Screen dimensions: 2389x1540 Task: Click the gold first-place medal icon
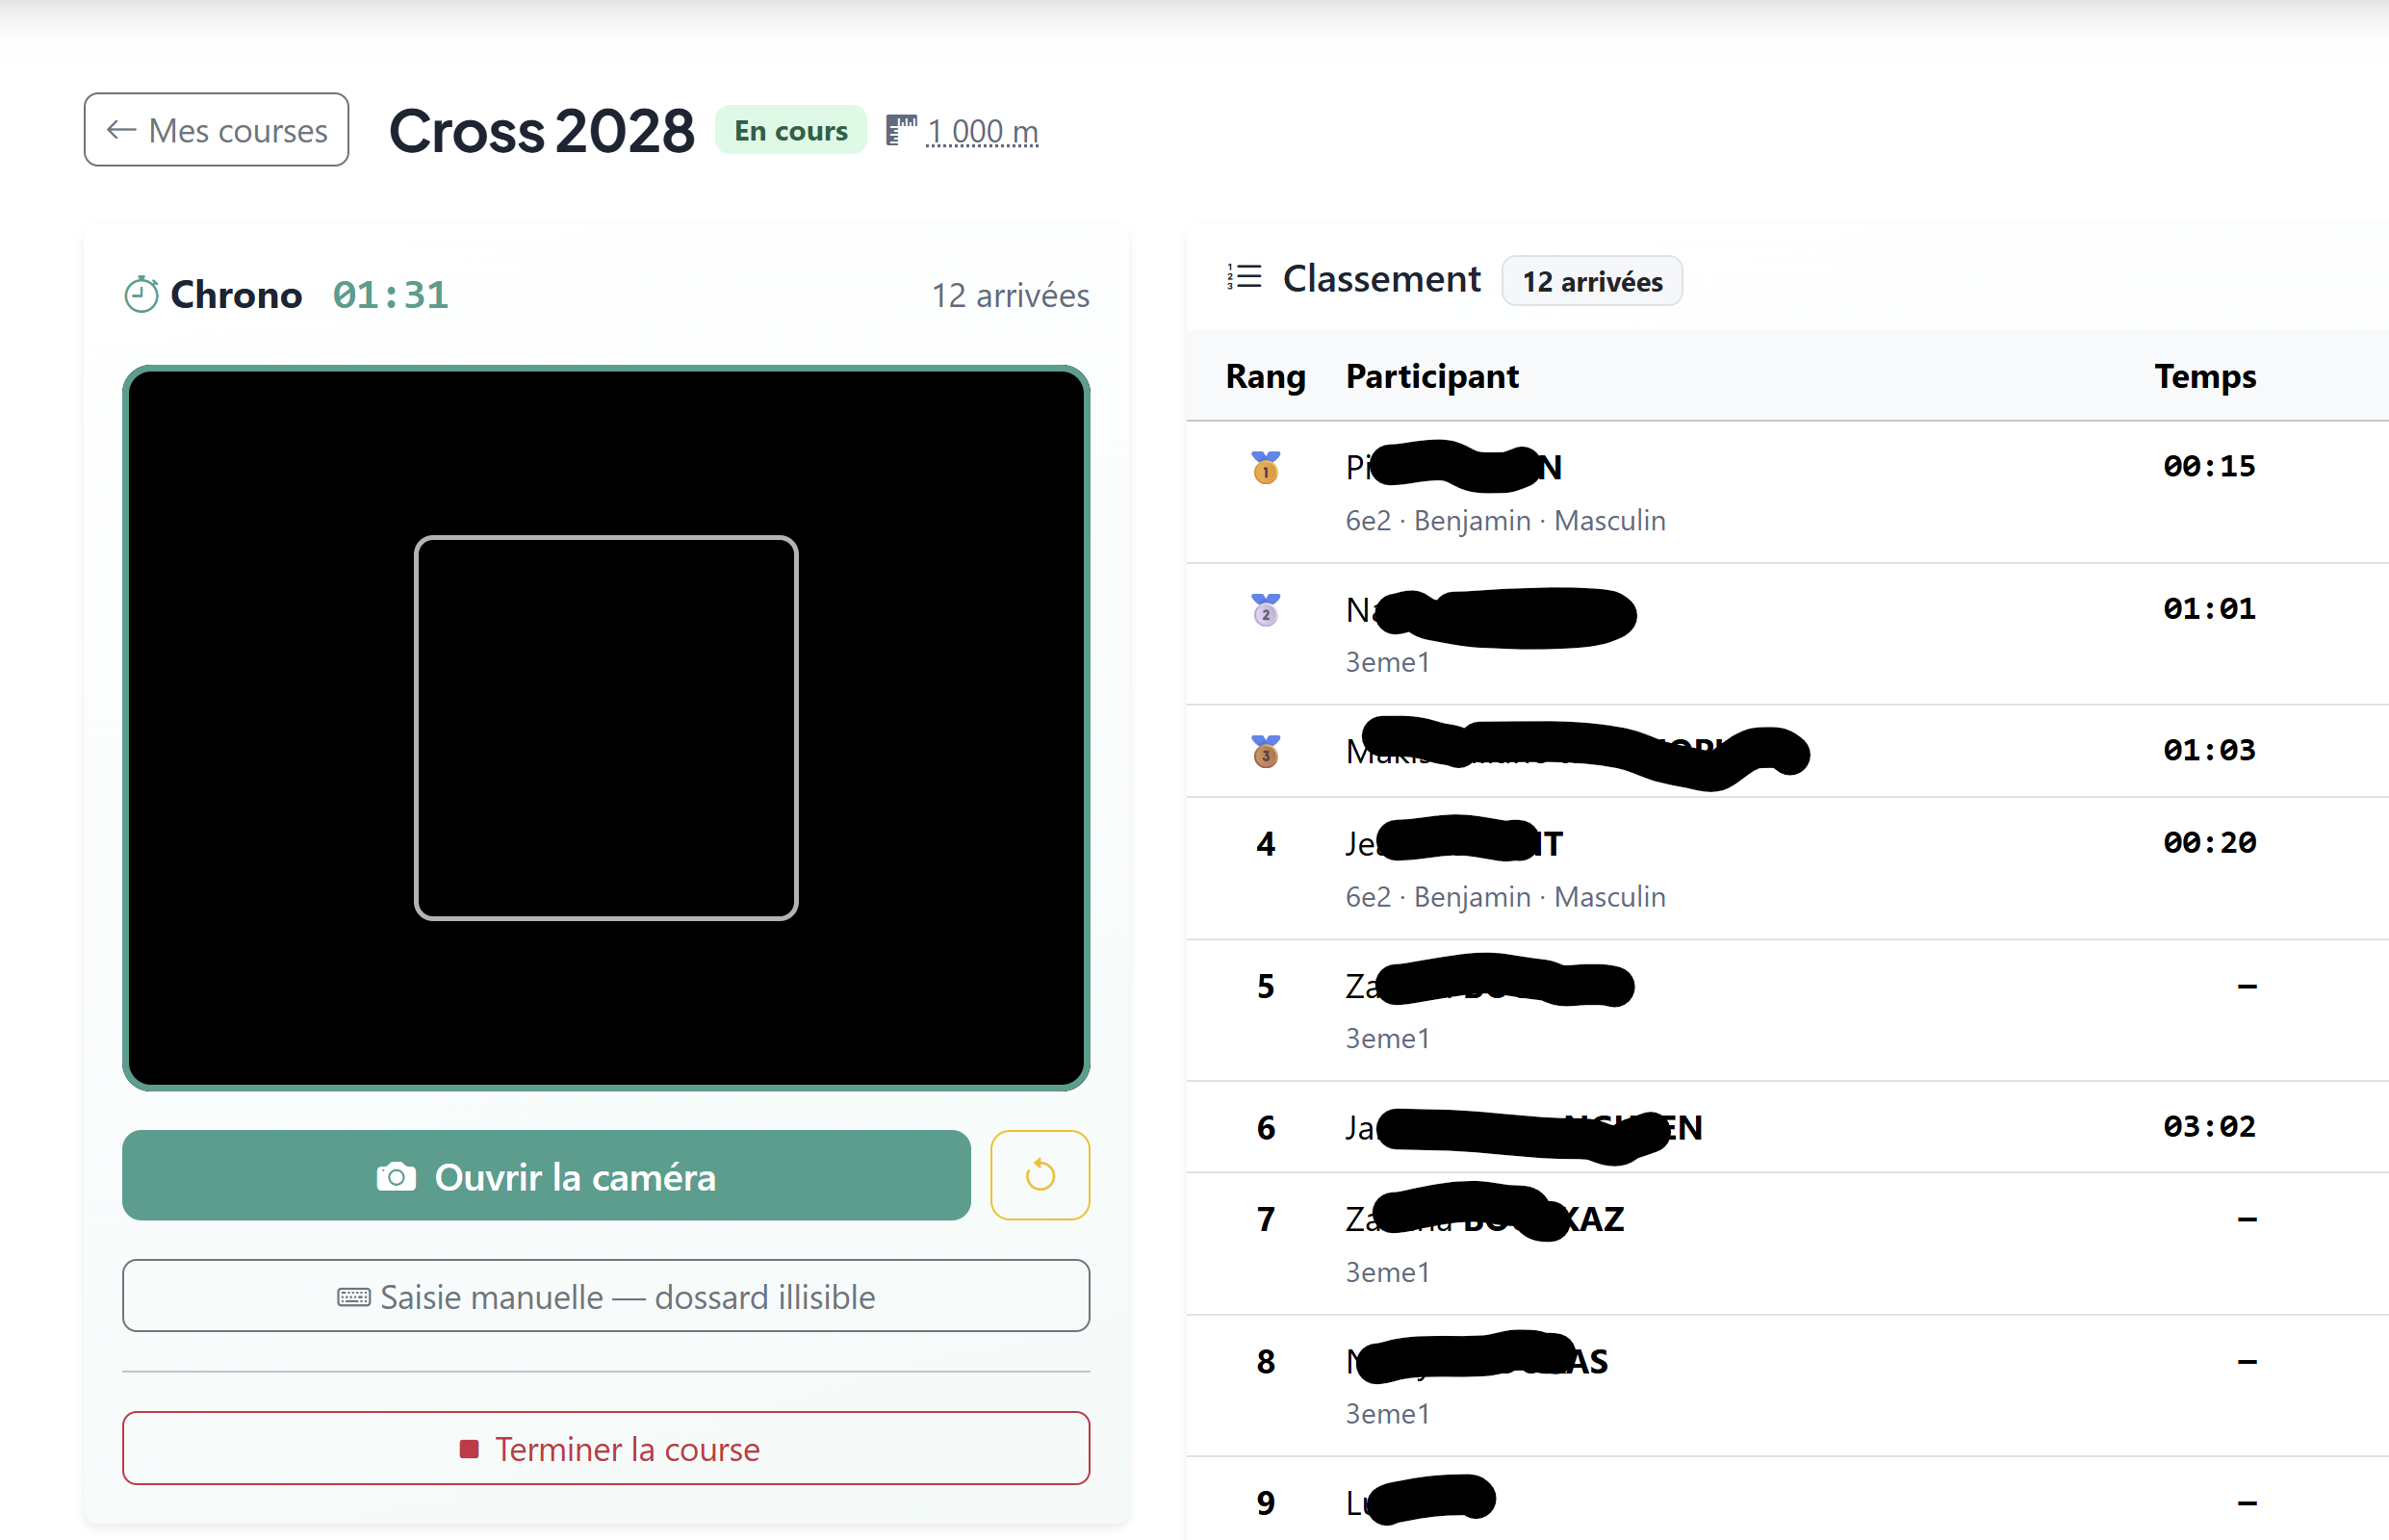click(x=1265, y=467)
